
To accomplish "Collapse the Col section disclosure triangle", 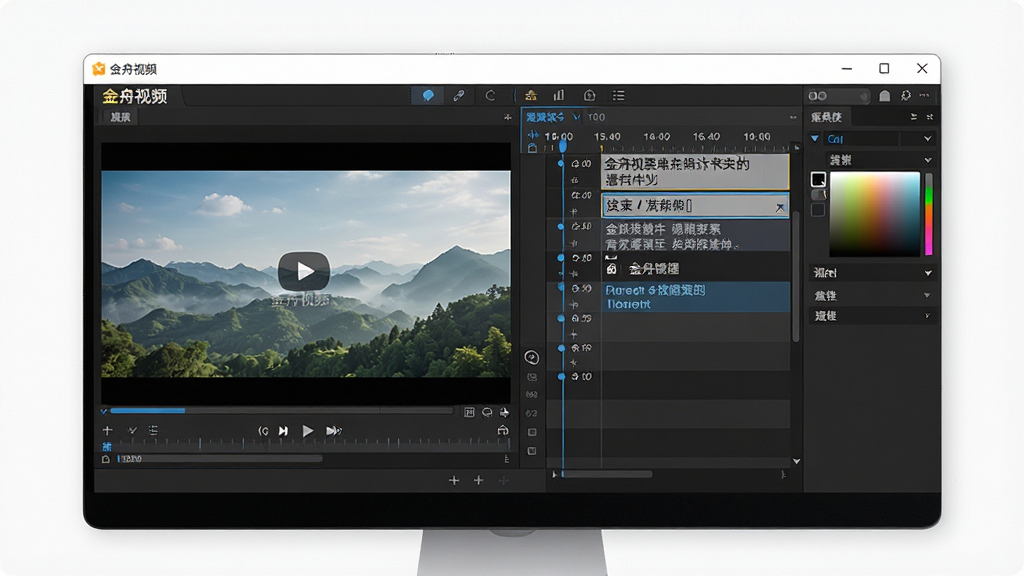I will [815, 138].
